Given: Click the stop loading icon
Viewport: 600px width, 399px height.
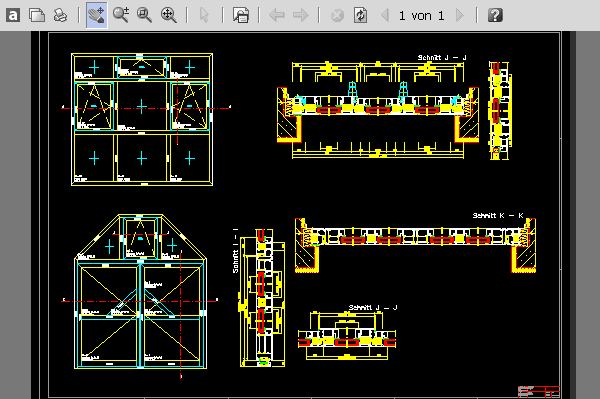Looking at the screenshot, I should click(x=337, y=15).
